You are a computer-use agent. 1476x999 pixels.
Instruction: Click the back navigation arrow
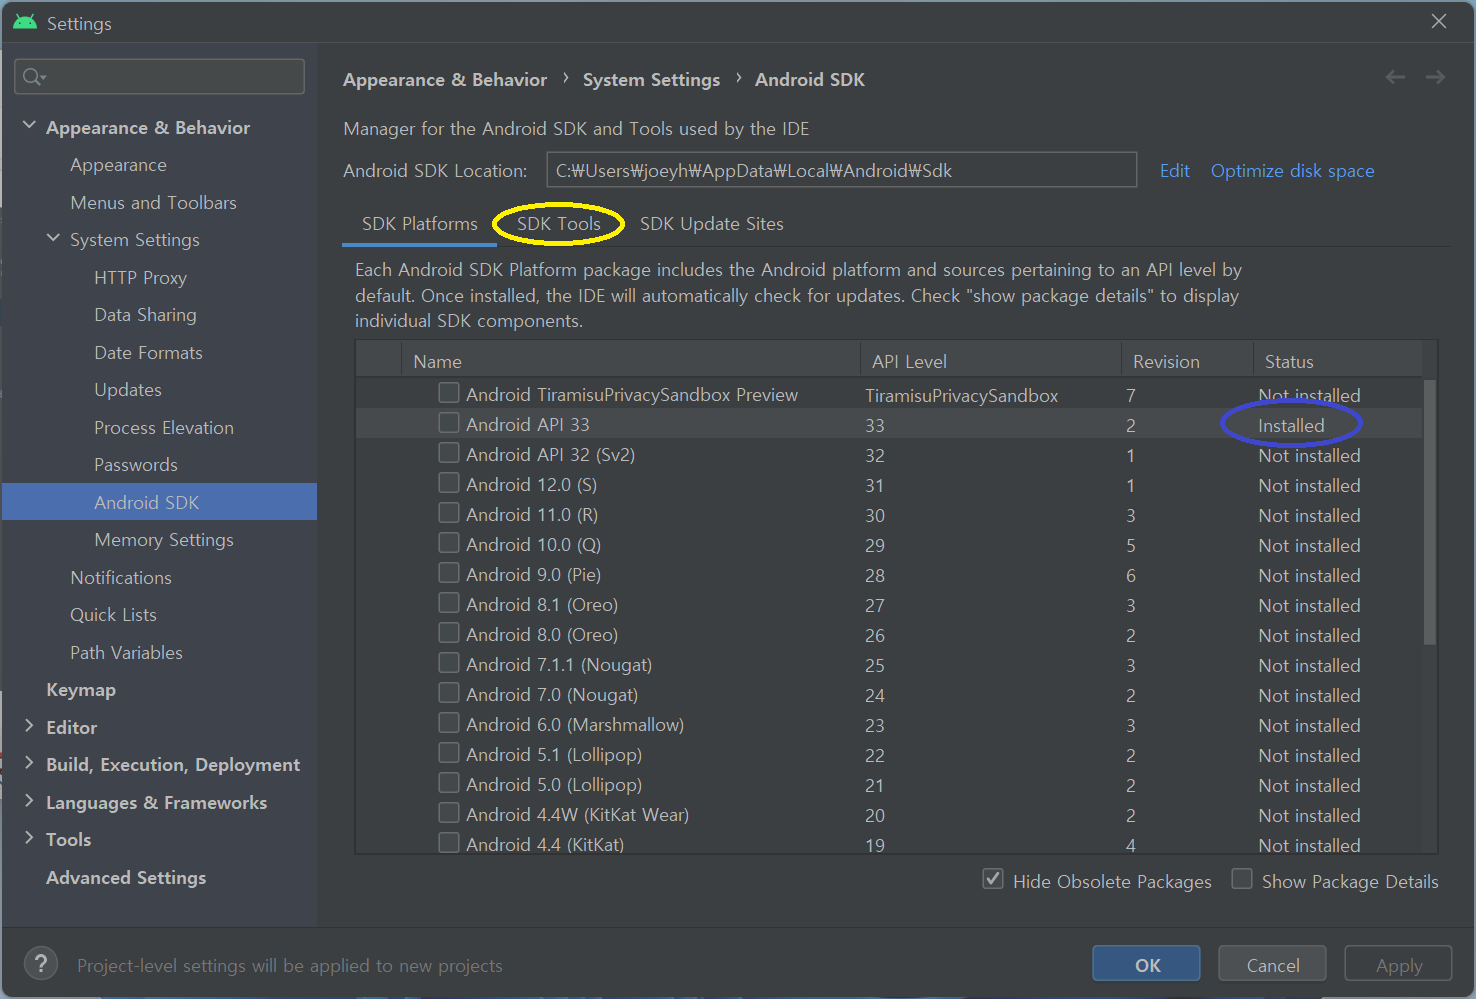pyautogui.click(x=1395, y=77)
